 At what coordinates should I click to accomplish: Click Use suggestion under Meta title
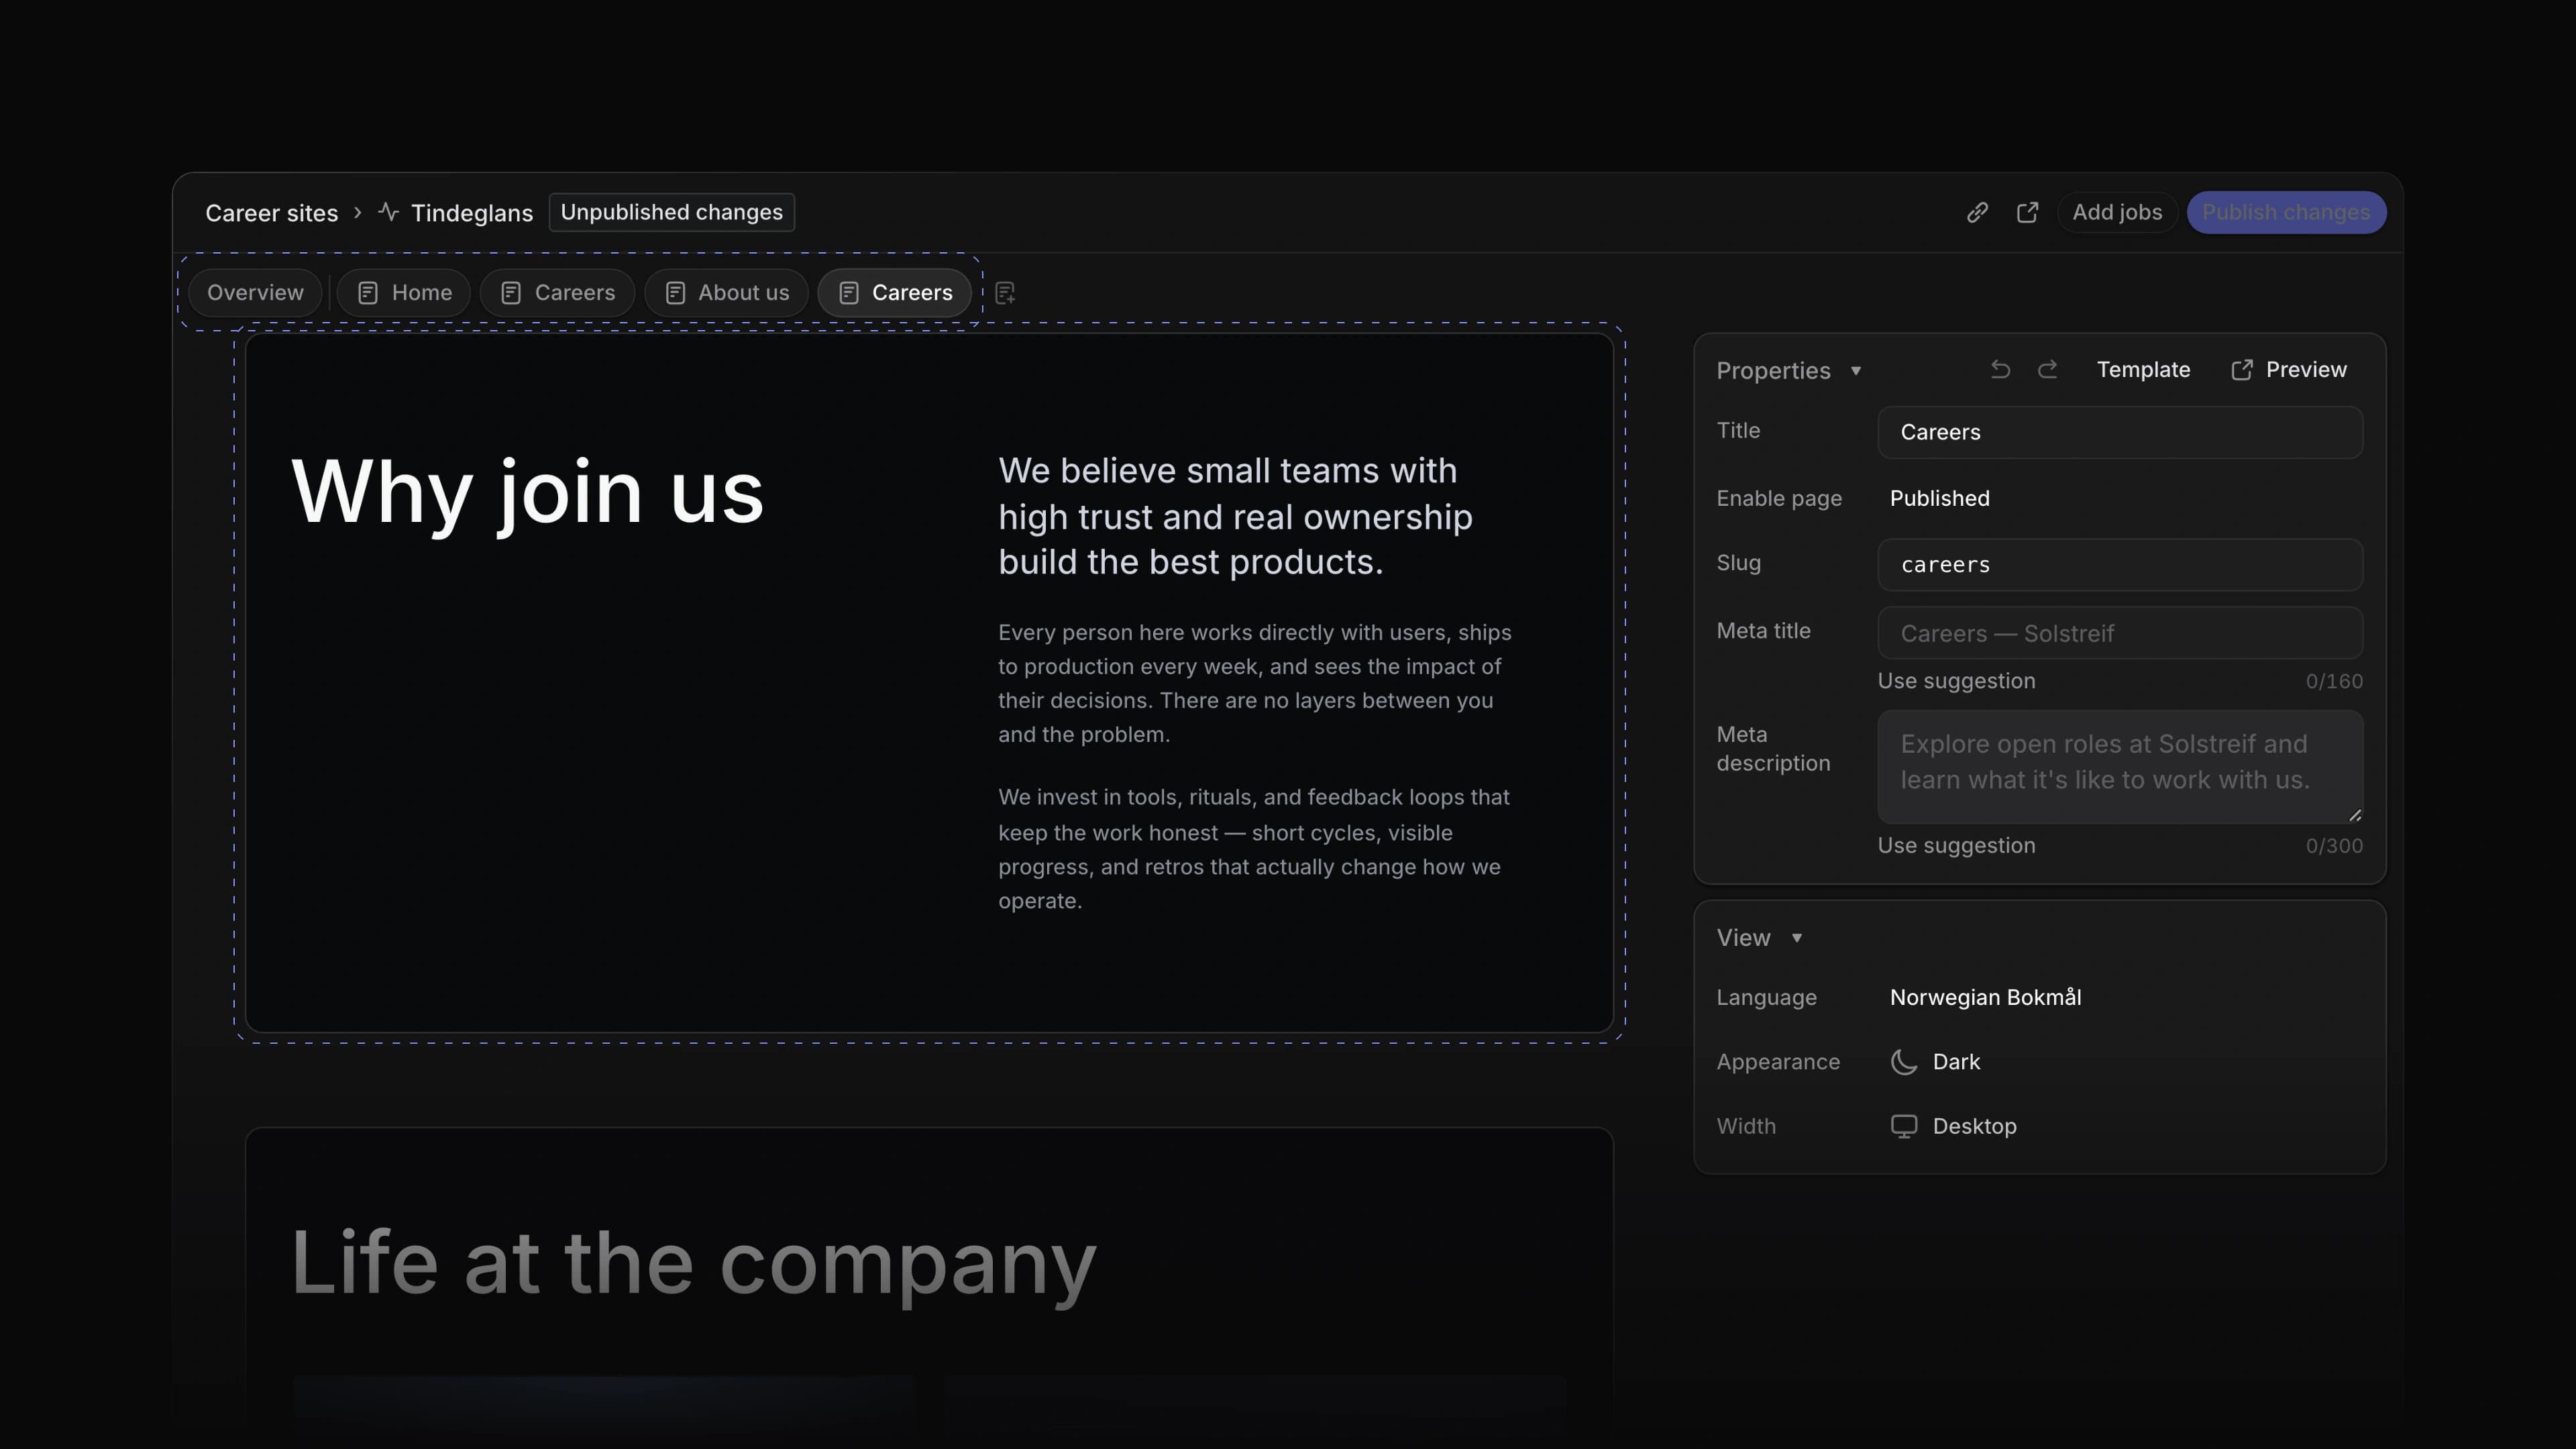[x=1956, y=681]
